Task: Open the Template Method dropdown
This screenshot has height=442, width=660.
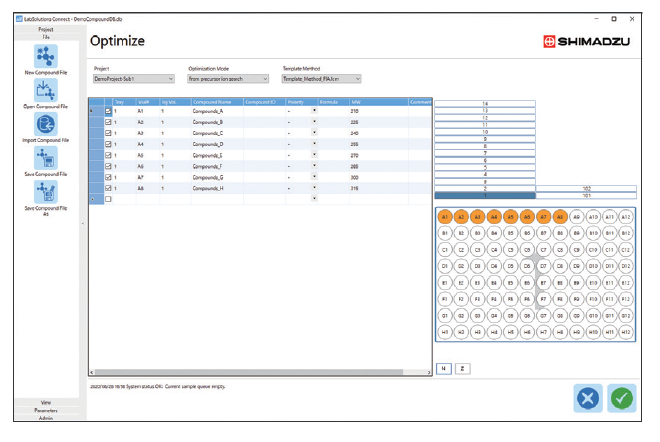Action: click(321, 78)
